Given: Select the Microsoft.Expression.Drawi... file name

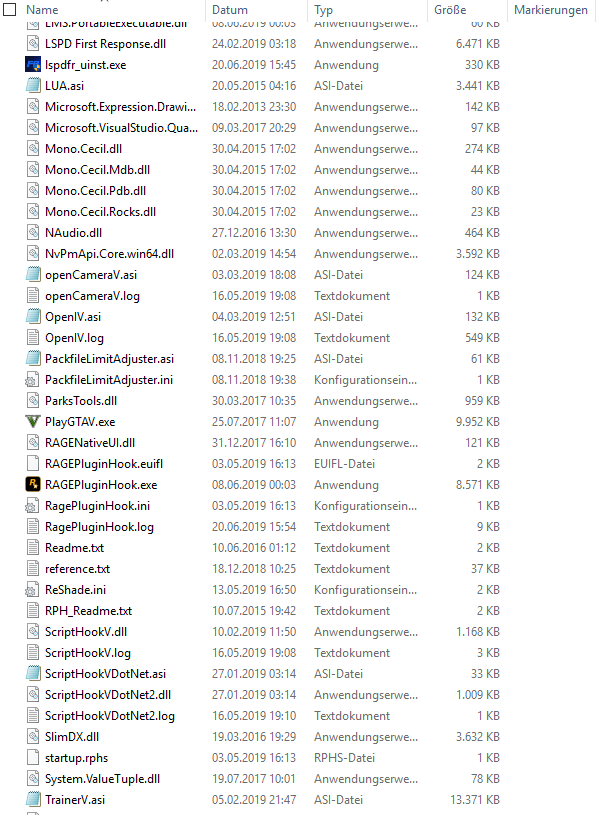Looking at the screenshot, I should 121,107.
